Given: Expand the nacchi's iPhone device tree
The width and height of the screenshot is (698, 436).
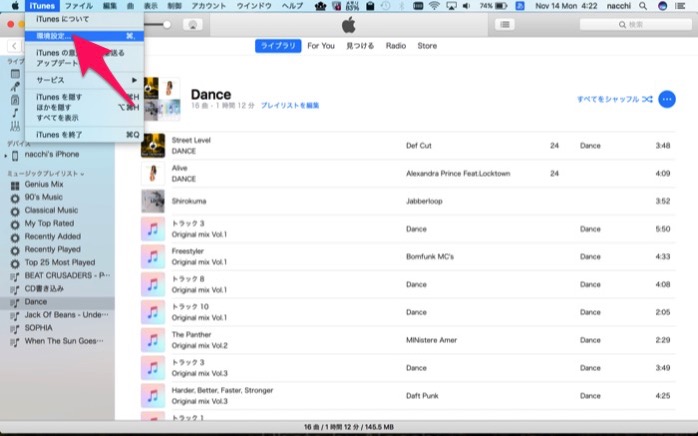Looking at the screenshot, I should point(5,155).
